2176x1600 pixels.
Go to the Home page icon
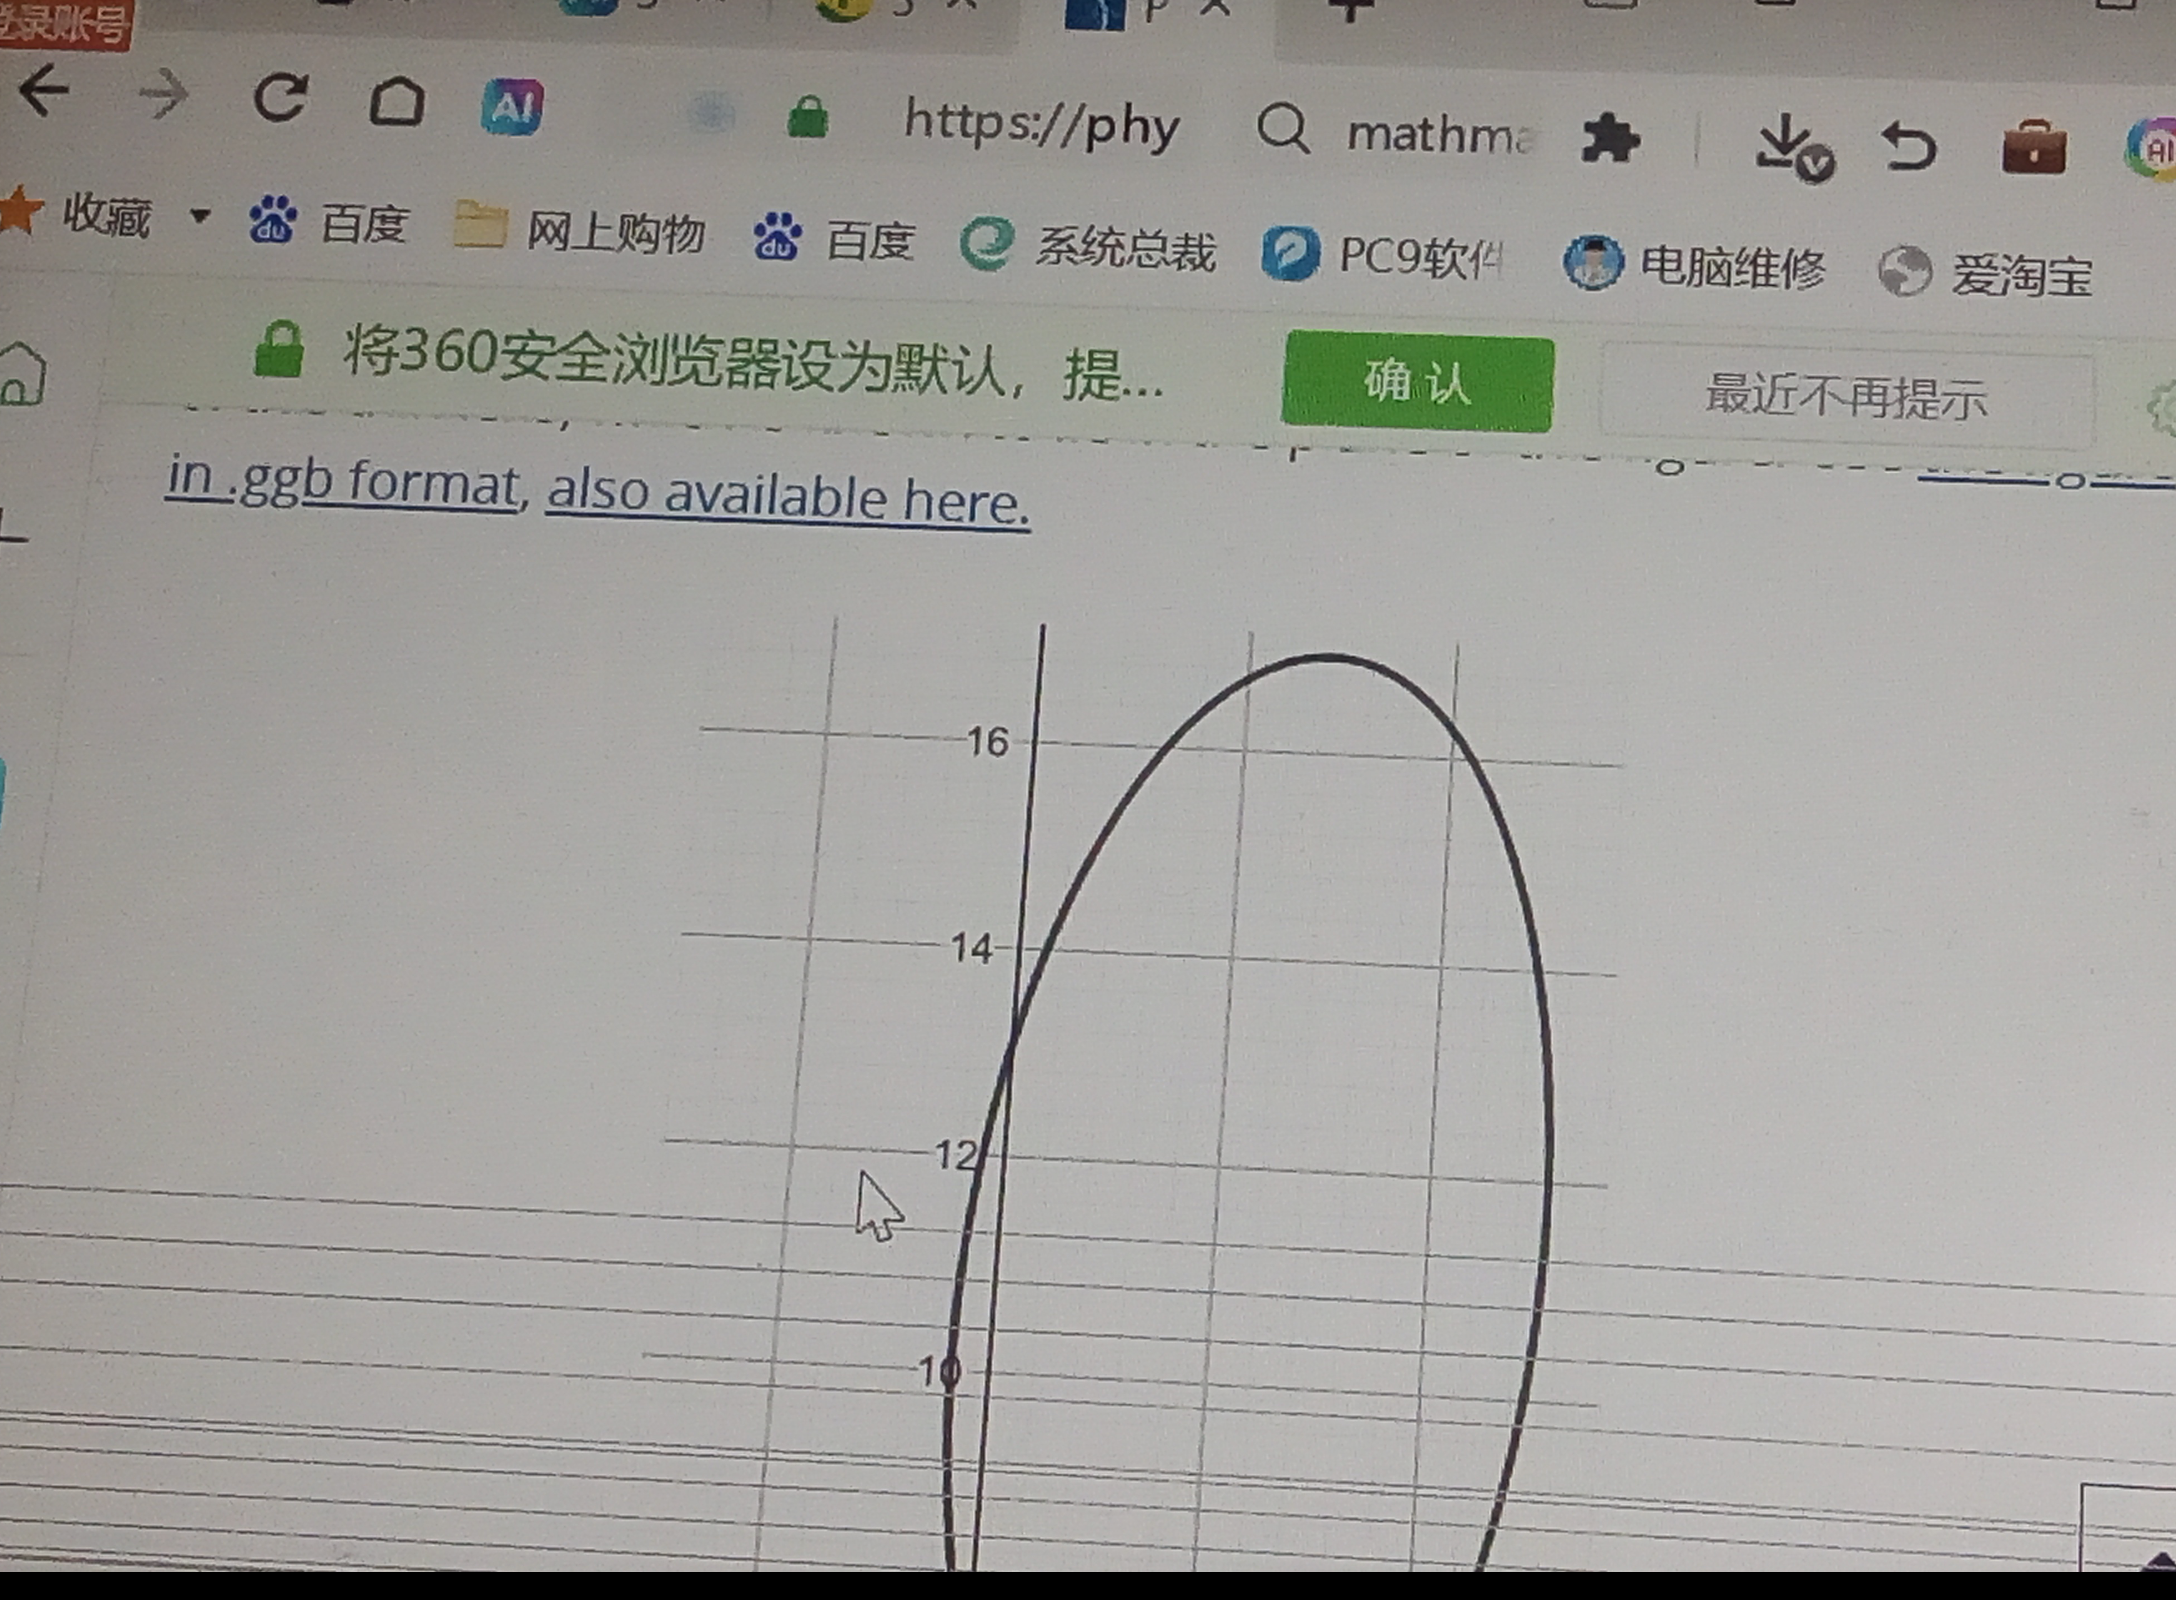pyautogui.click(x=397, y=102)
